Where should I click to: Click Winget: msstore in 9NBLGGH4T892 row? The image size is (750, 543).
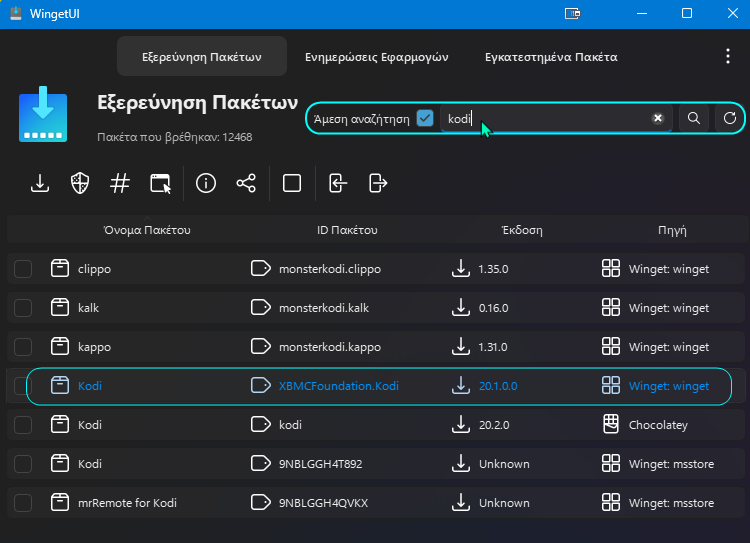671,464
